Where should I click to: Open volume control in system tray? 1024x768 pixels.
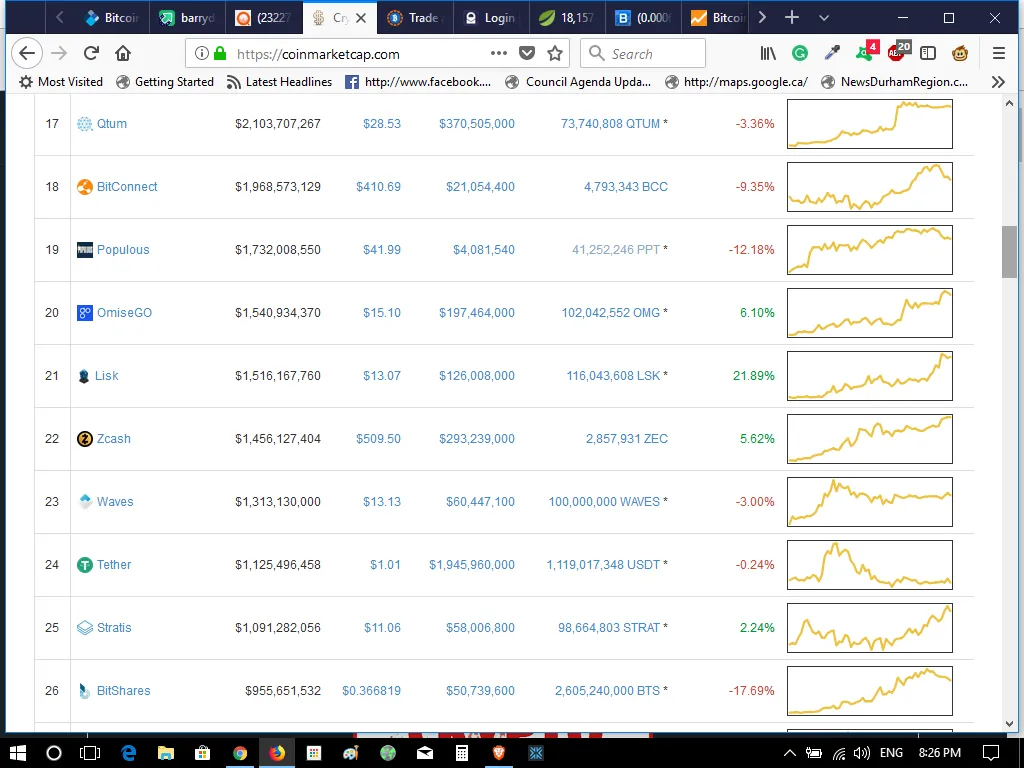(x=861, y=753)
